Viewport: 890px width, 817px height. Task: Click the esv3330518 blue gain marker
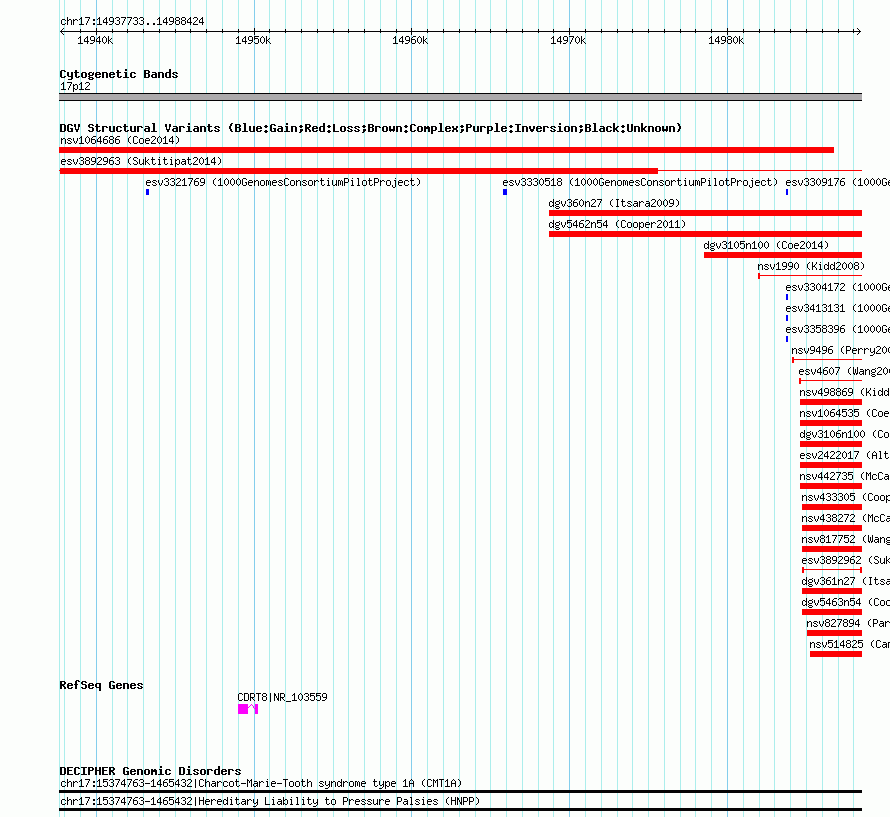[505, 192]
